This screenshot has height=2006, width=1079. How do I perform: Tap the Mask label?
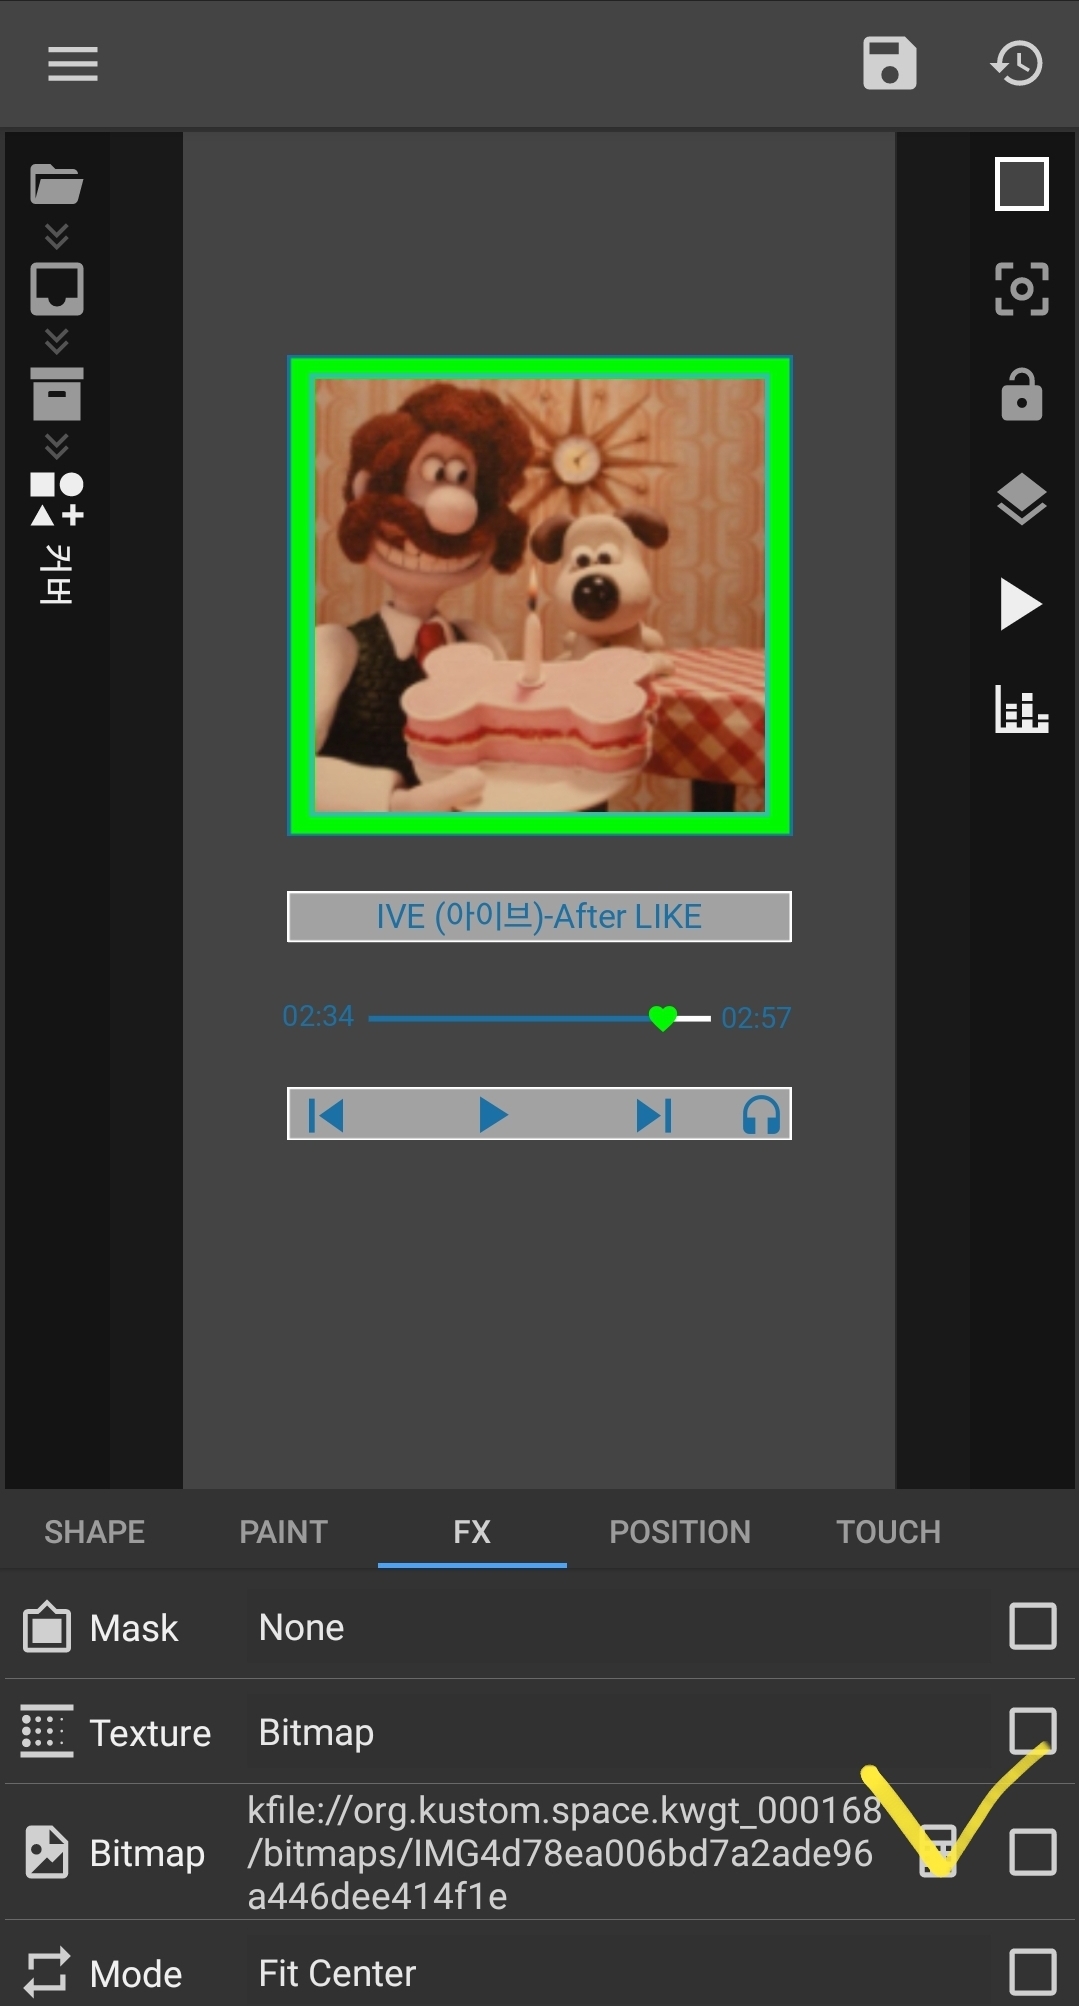coord(134,1627)
